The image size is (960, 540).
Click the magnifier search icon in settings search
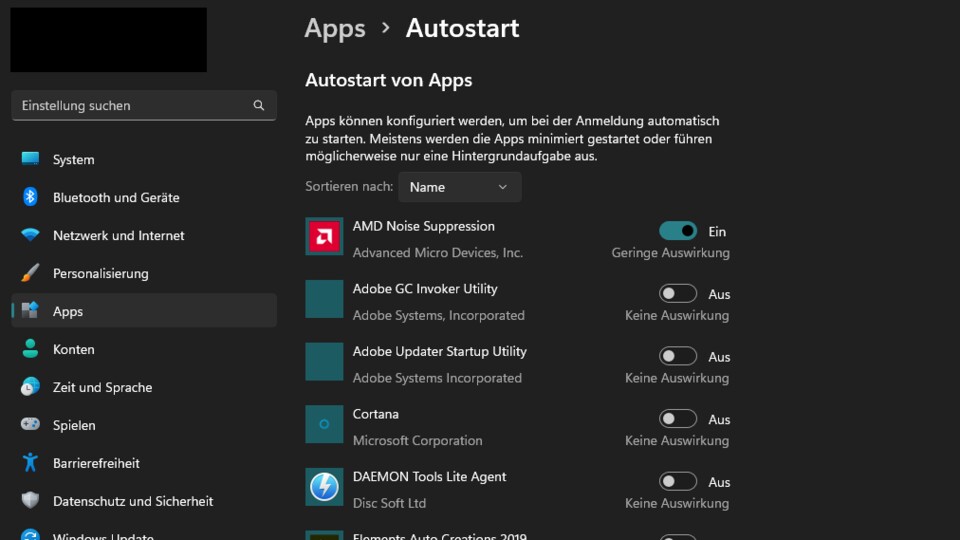coord(259,105)
